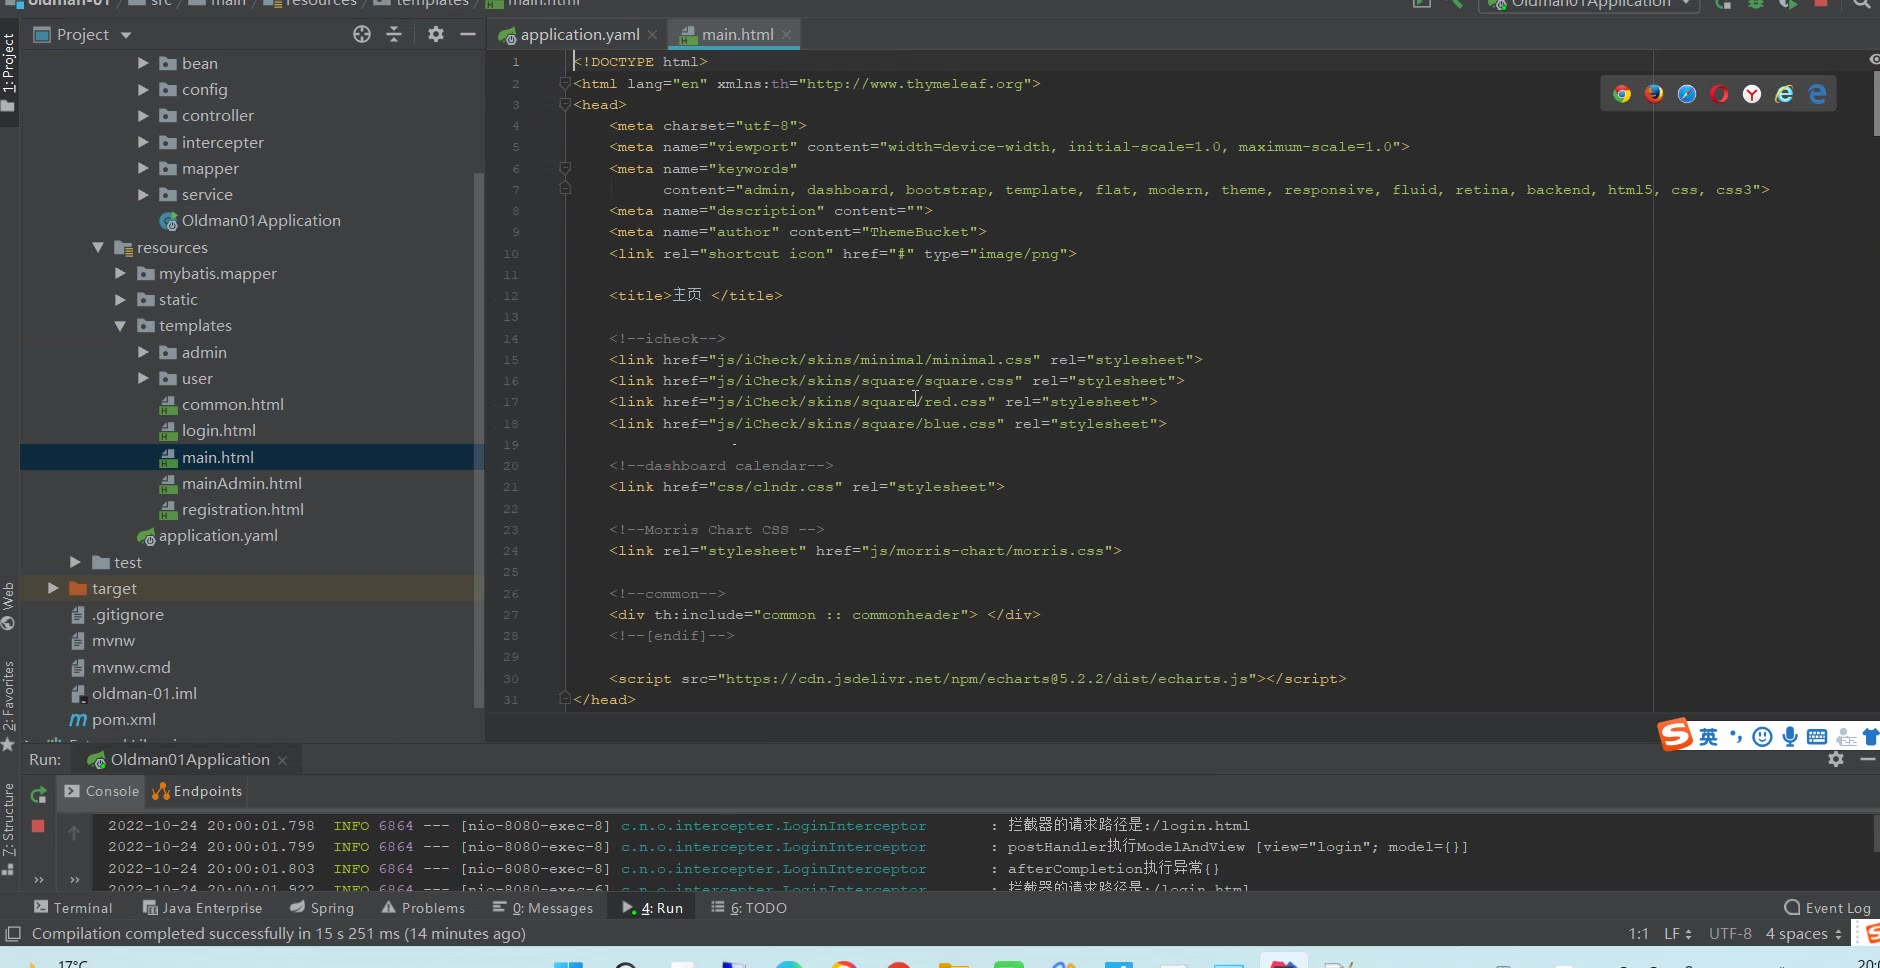Expand the bean package
Screen dimensions: 1880x968
(143, 63)
